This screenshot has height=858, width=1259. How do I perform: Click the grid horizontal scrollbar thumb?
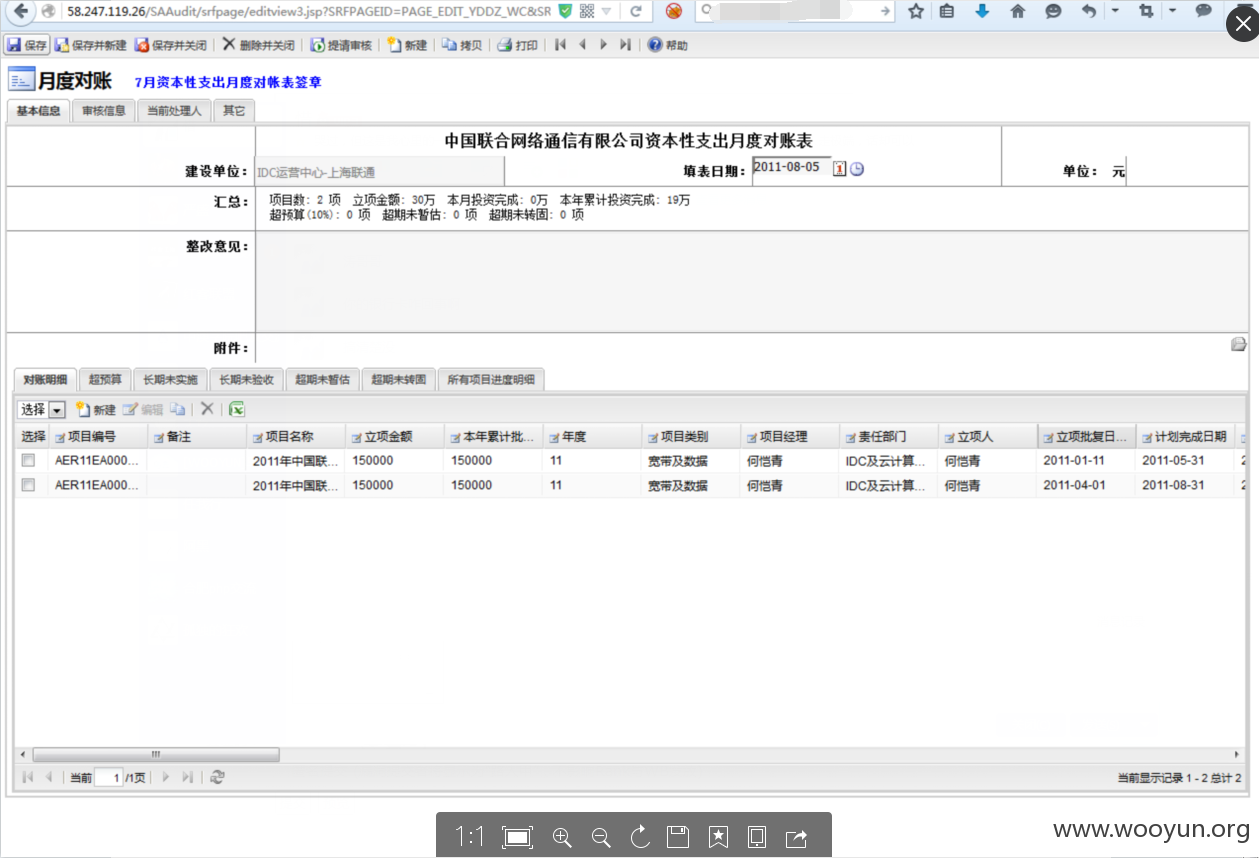click(156, 754)
